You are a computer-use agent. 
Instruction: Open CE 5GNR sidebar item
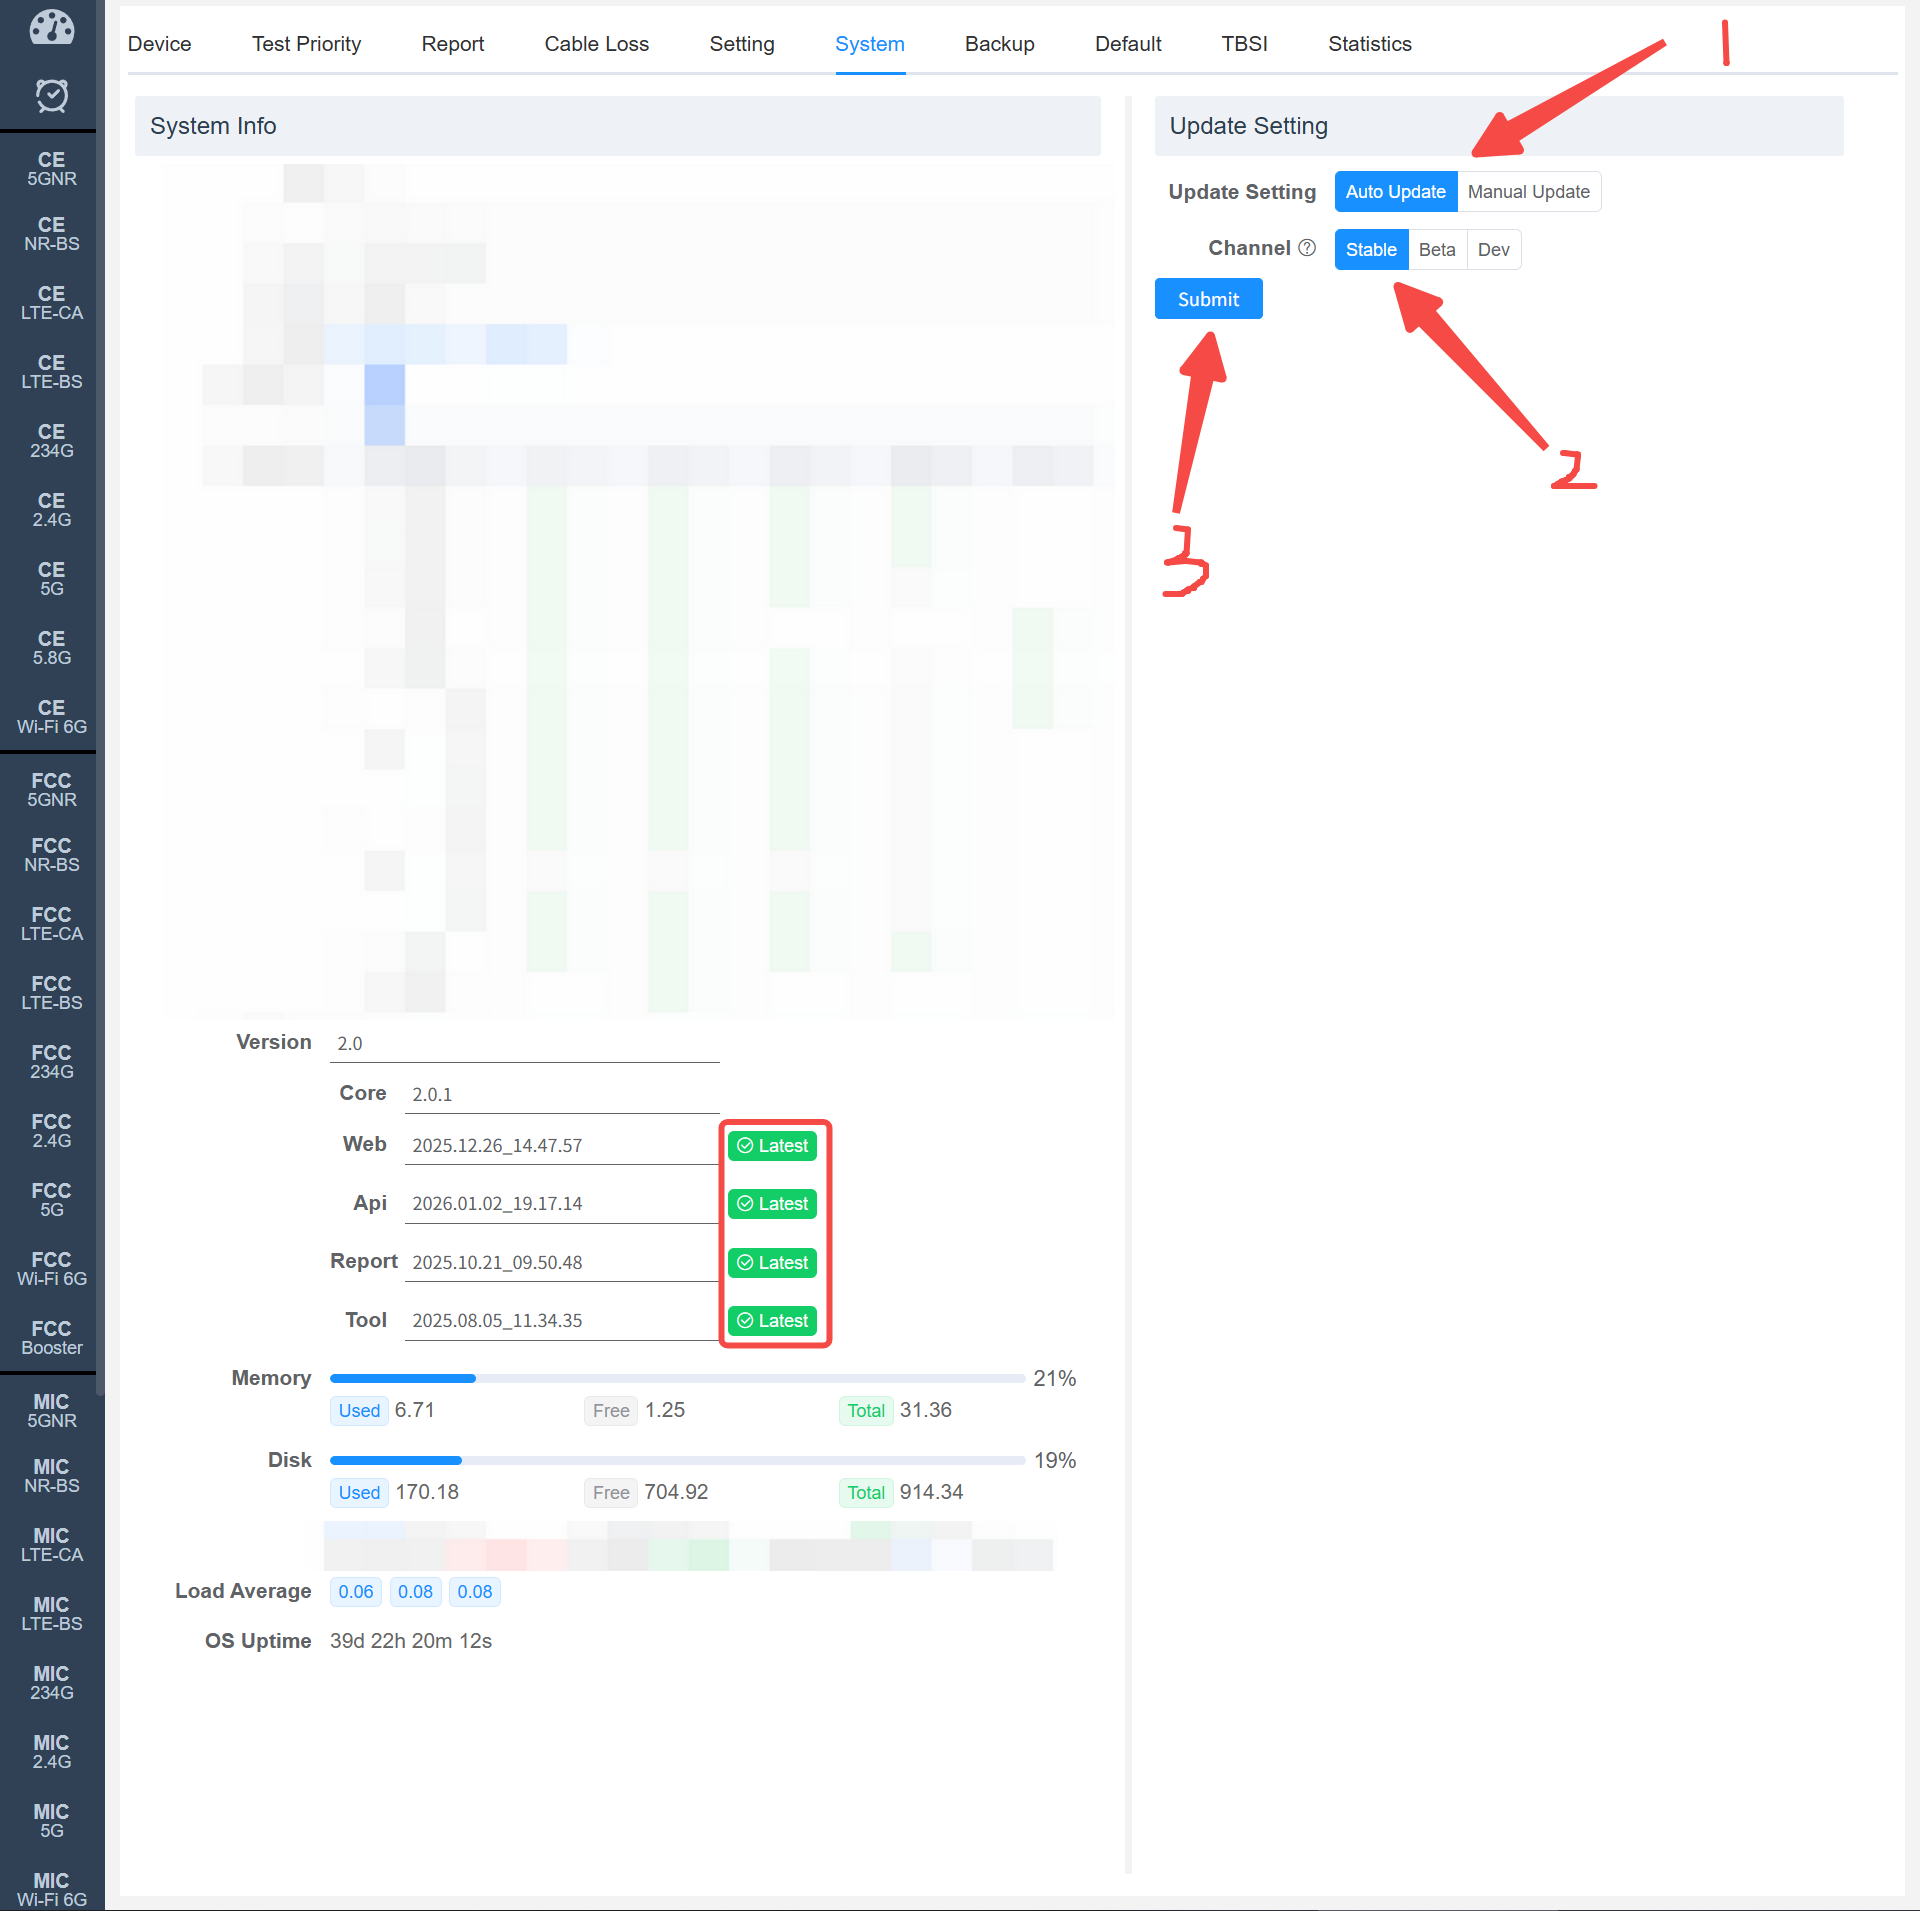coord(51,169)
